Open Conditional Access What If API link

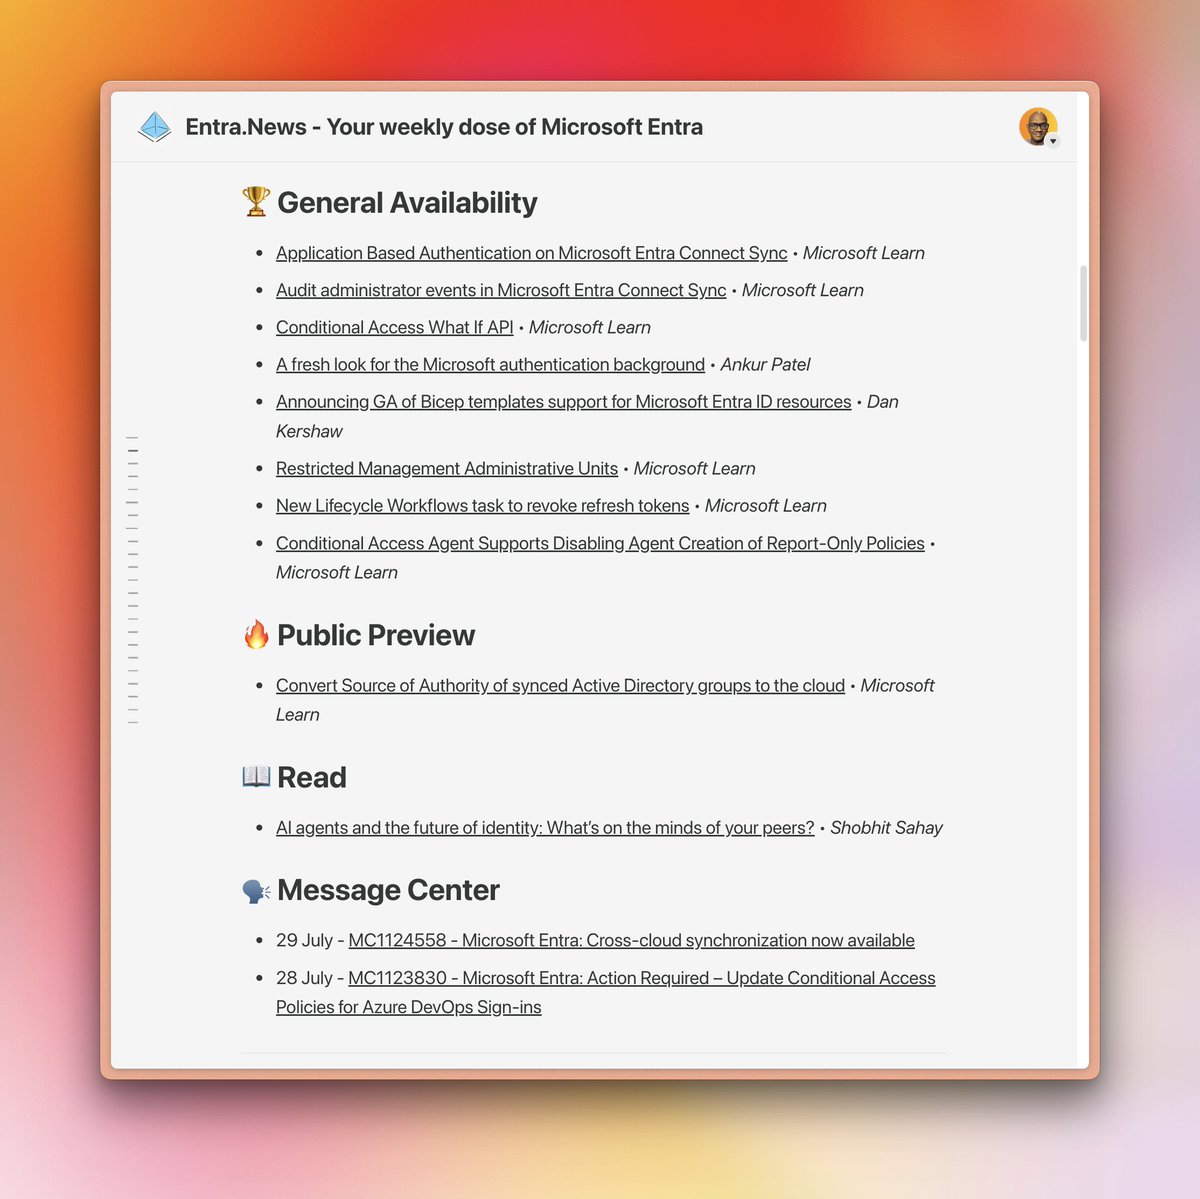coord(394,327)
